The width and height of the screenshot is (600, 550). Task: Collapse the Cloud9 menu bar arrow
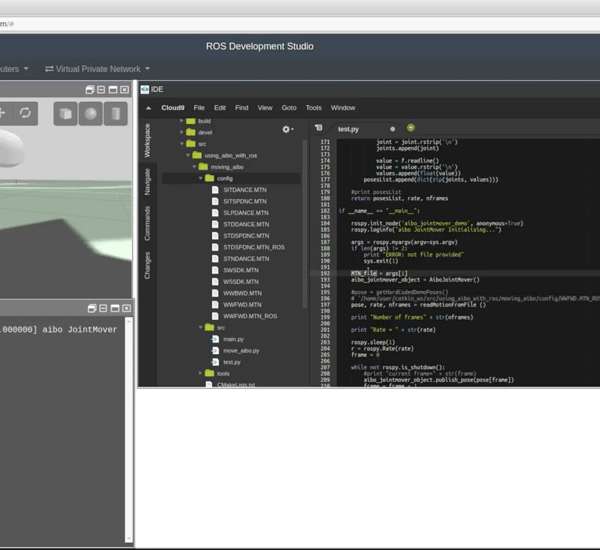(148, 108)
